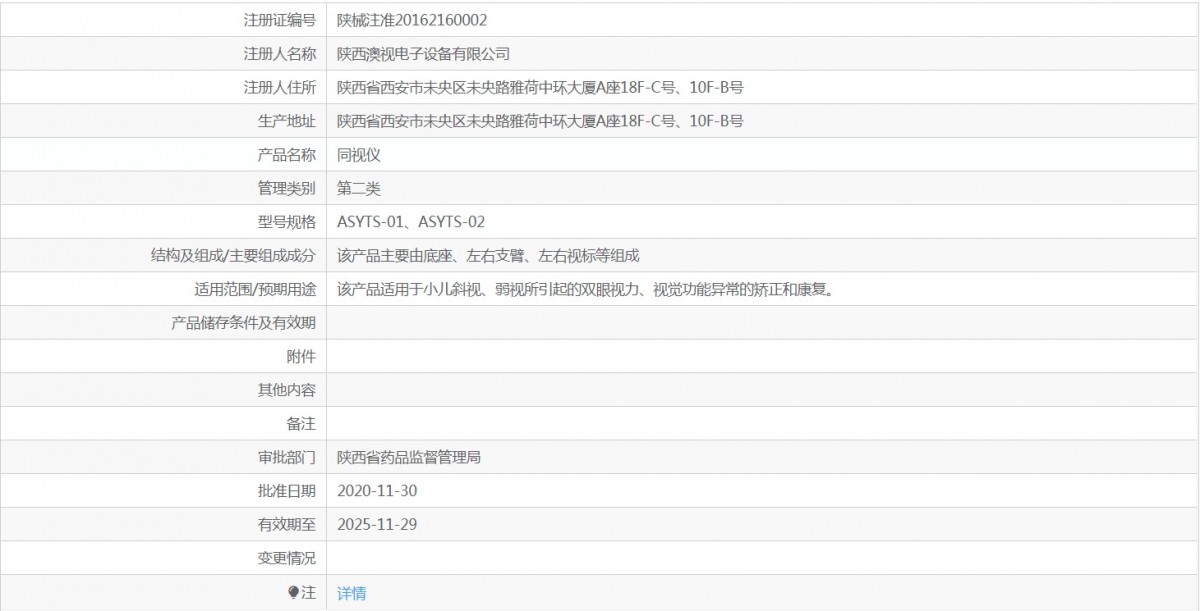The width and height of the screenshot is (1200, 611).
Task: Click the 注册人名称 label
Action: coord(279,53)
